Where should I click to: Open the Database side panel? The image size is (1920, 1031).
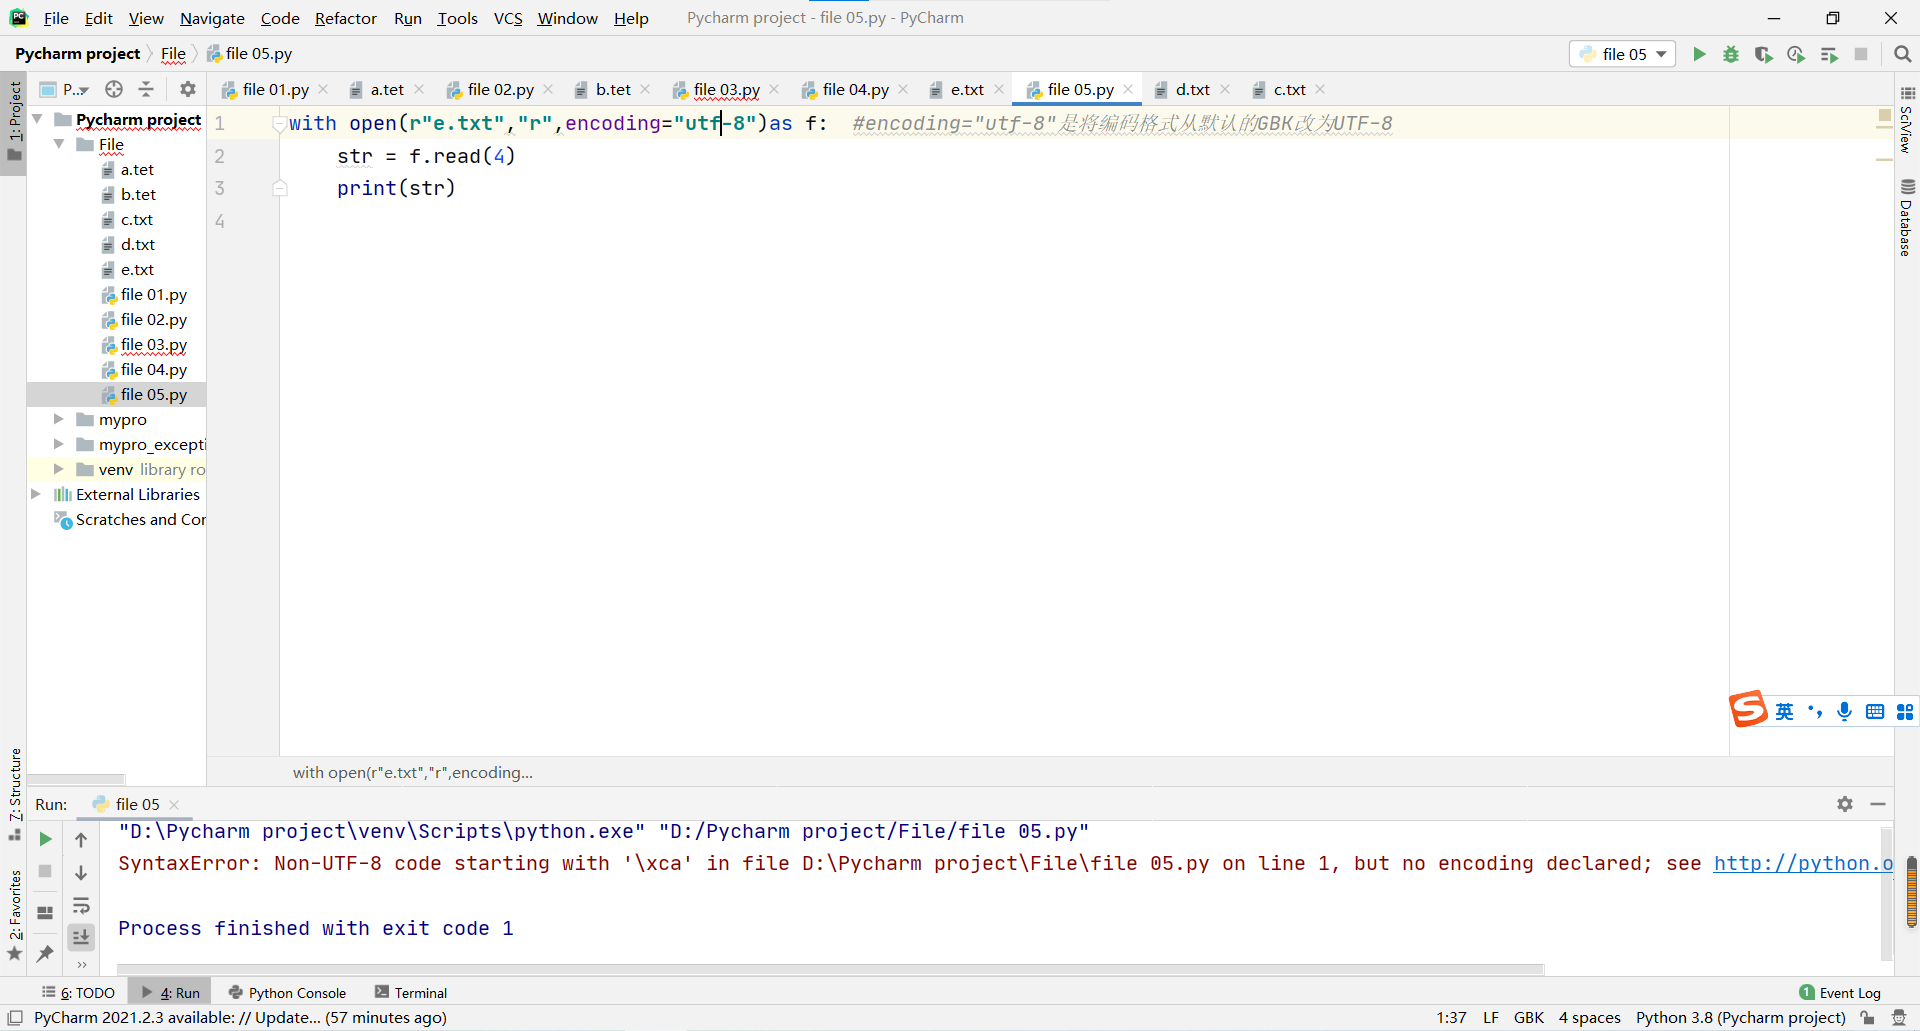coord(1907,218)
